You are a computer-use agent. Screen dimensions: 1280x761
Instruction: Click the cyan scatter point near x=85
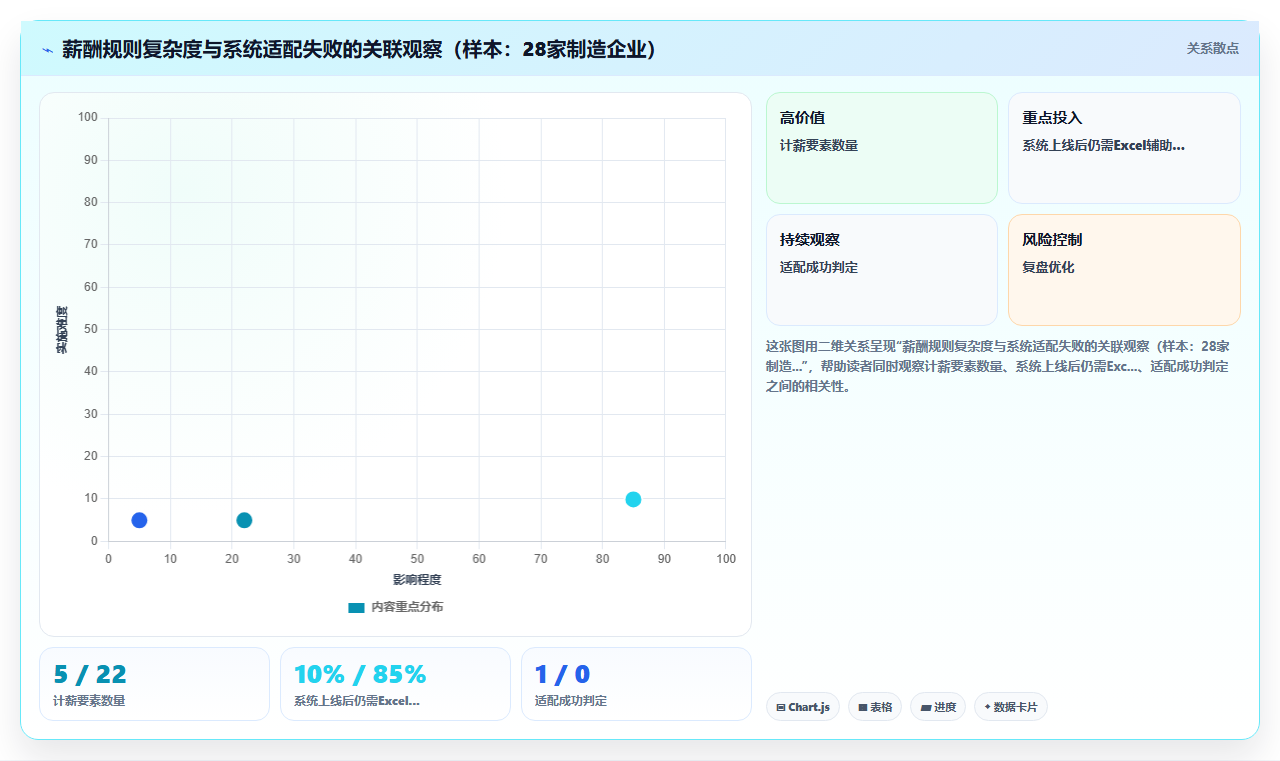coord(633,499)
